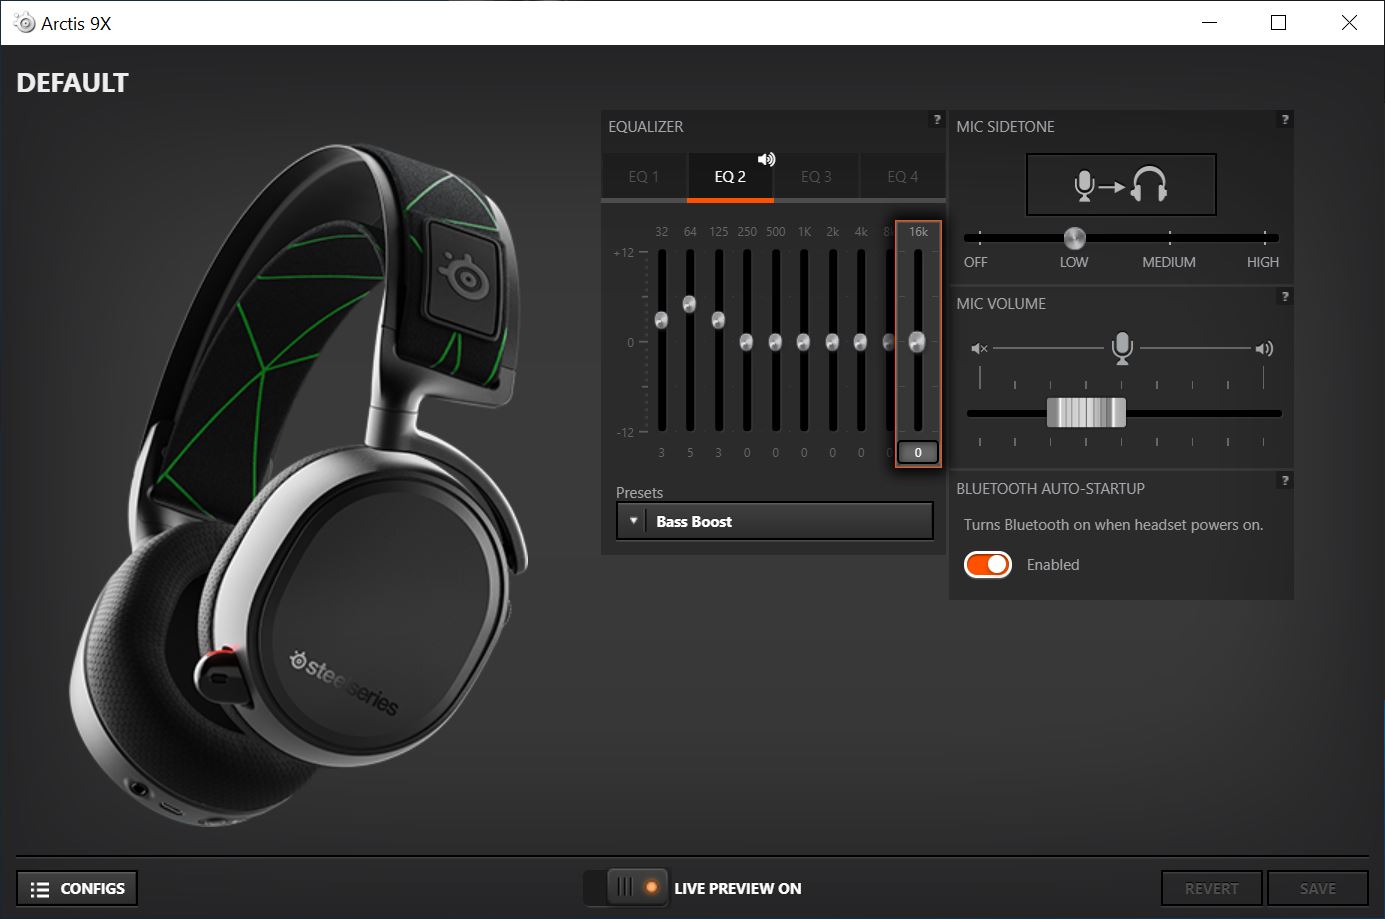Image resolution: width=1385 pixels, height=919 pixels.
Task: Open the Bluetooth Auto-Startup help question mark
Action: [x=1285, y=481]
